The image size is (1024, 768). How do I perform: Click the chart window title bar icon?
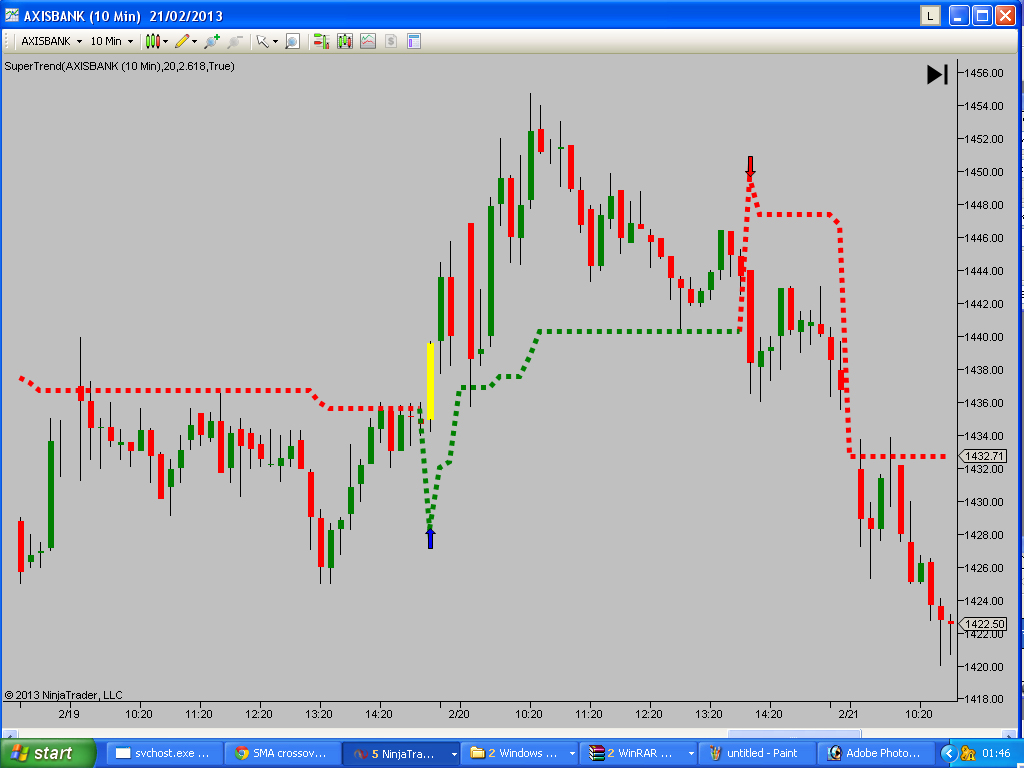(12, 16)
